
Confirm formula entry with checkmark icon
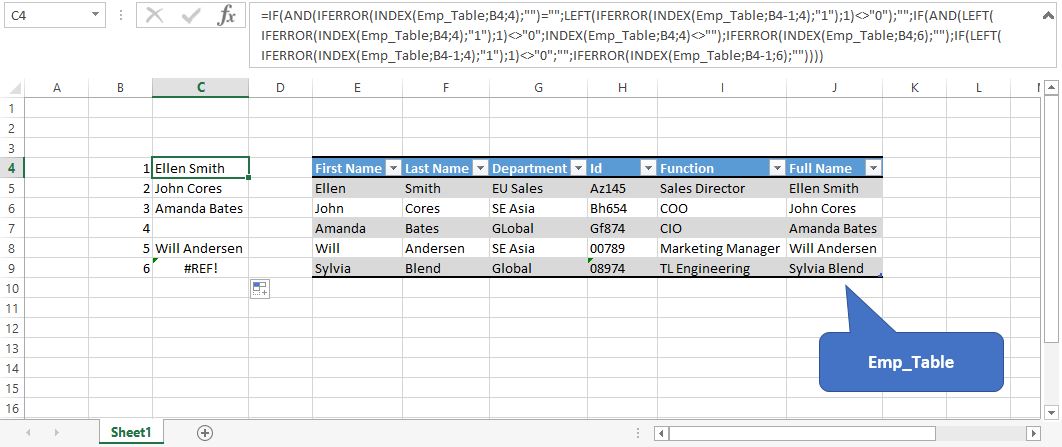191,15
